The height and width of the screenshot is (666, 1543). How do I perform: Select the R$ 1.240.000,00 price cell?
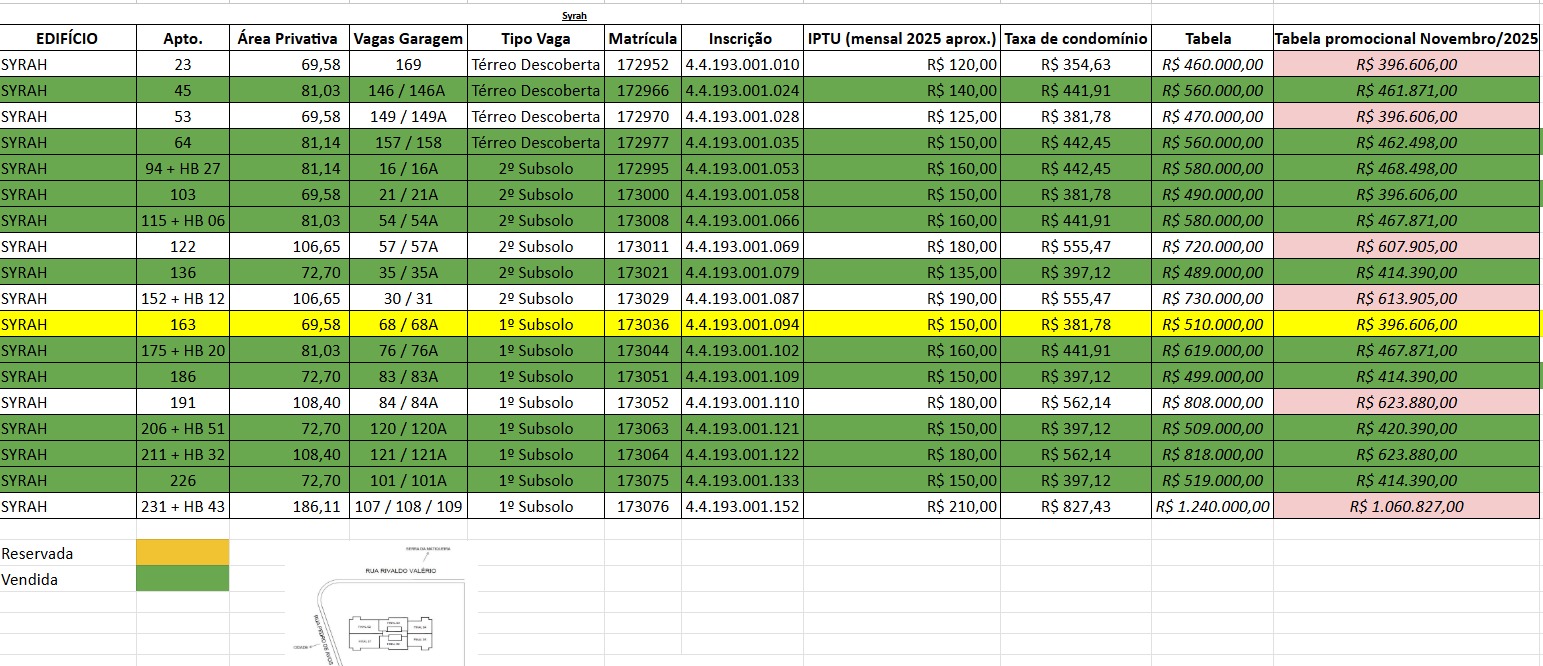click(1212, 506)
